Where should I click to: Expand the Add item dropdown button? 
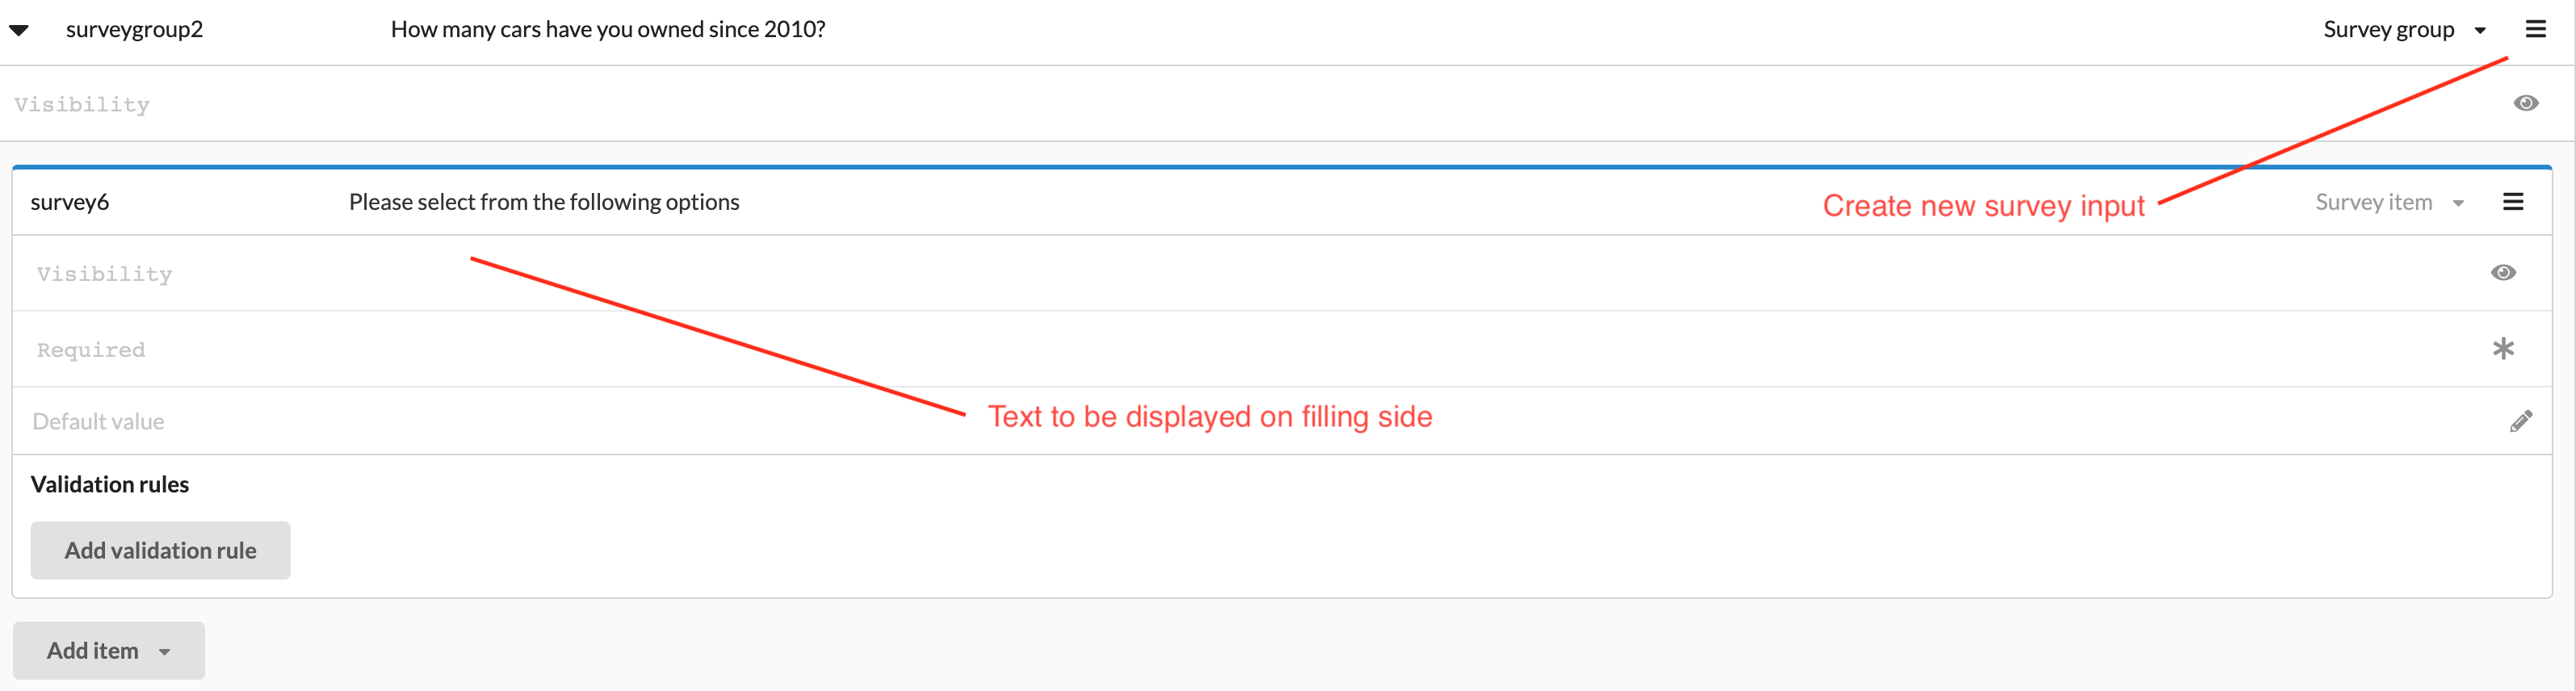(108, 651)
